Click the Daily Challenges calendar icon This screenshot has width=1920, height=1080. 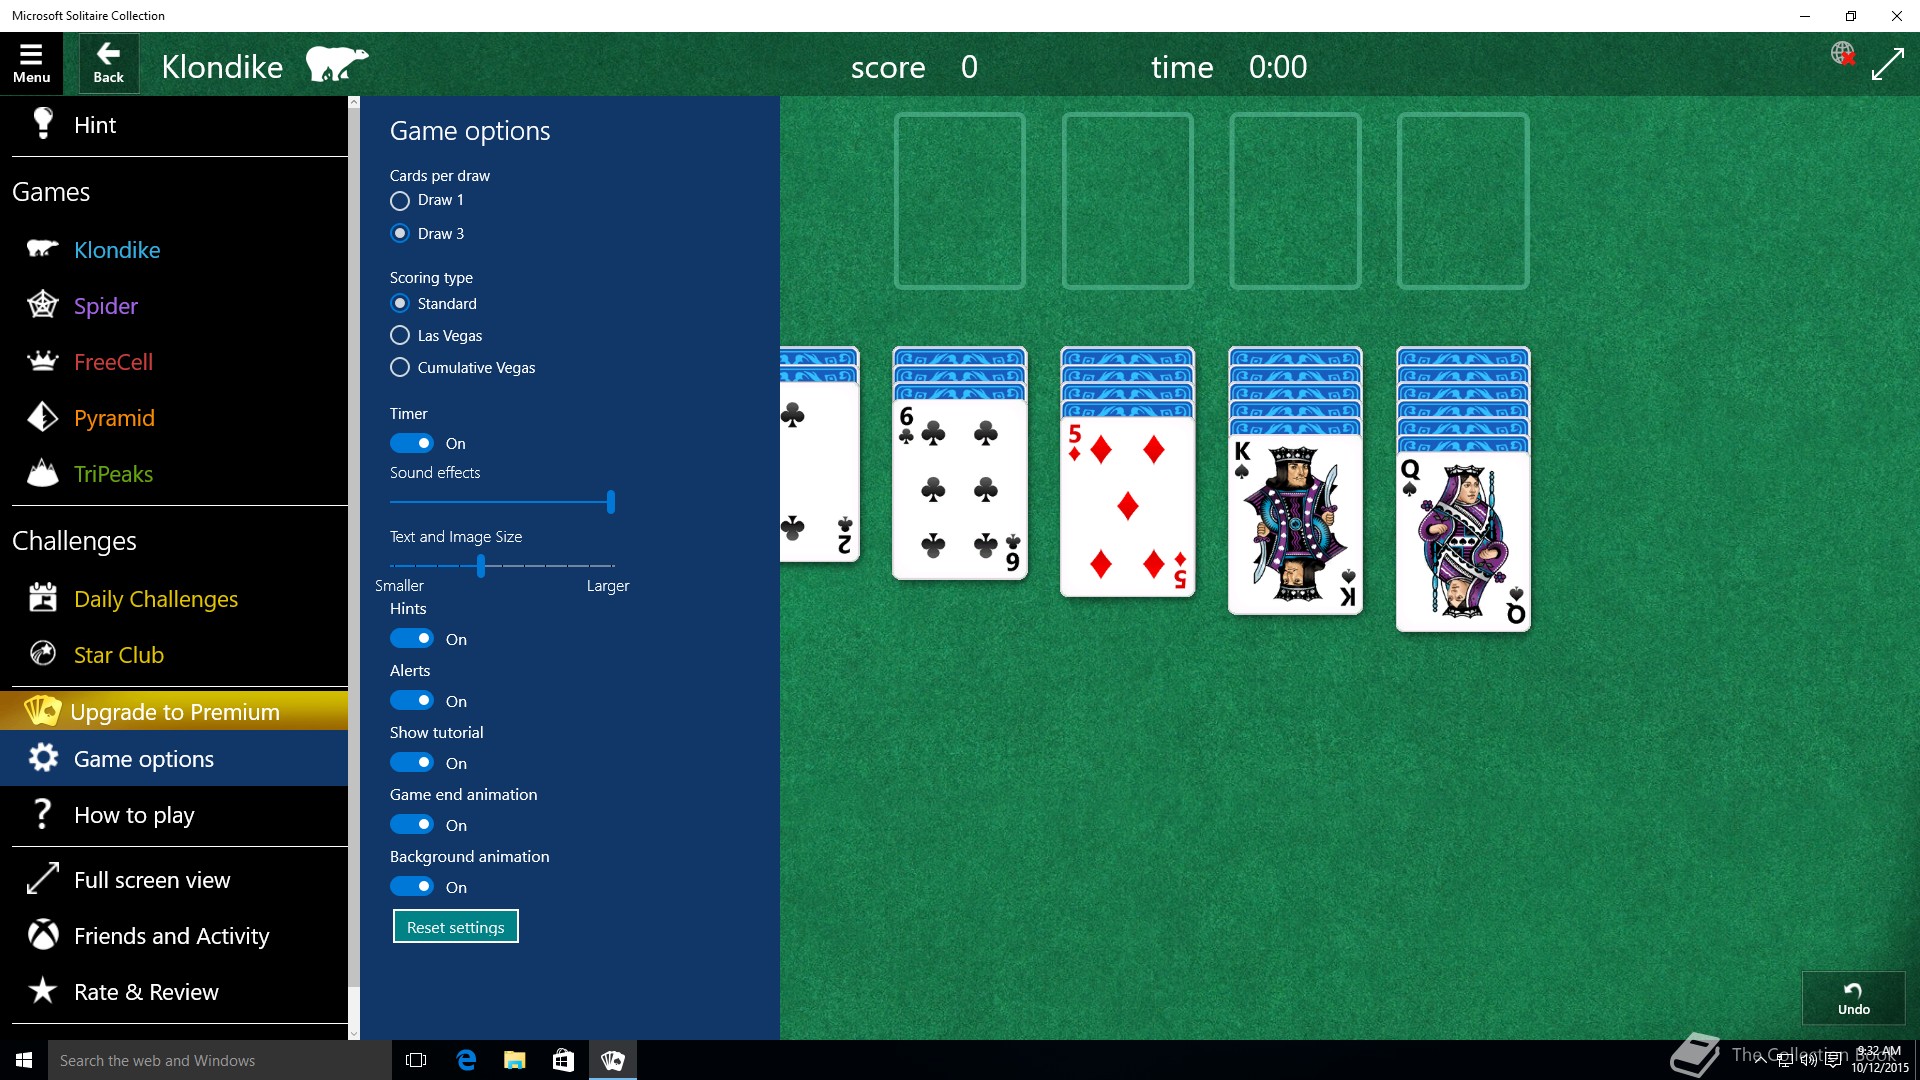pyautogui.click(x=42, y=597)
